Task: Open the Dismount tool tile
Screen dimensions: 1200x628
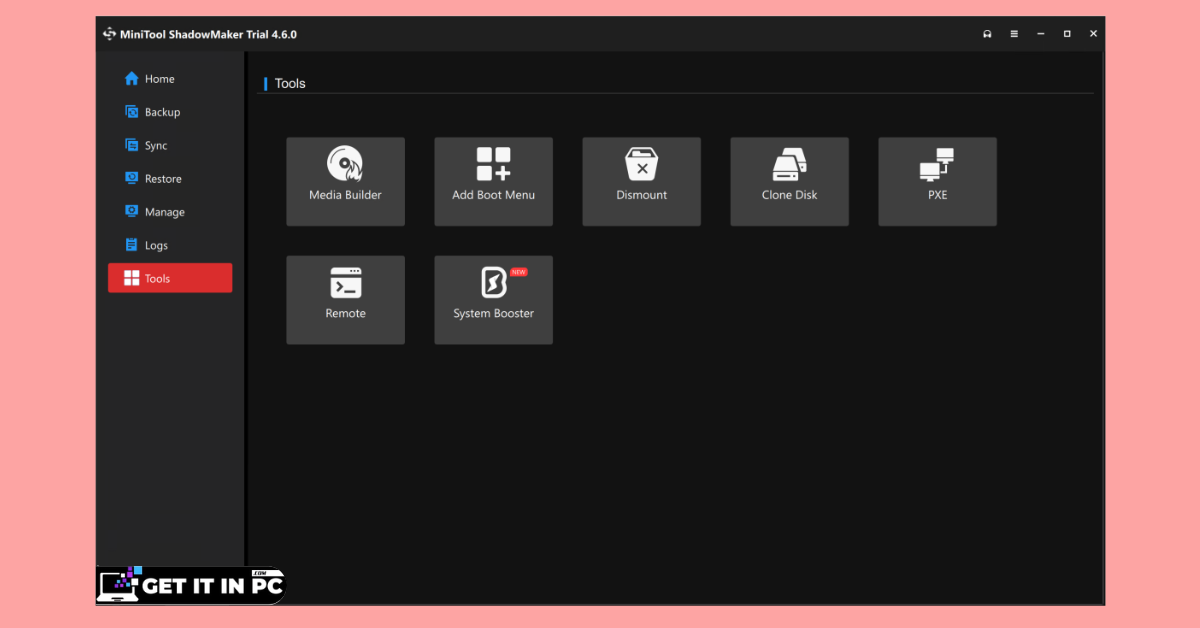Action: coord(641,181)
